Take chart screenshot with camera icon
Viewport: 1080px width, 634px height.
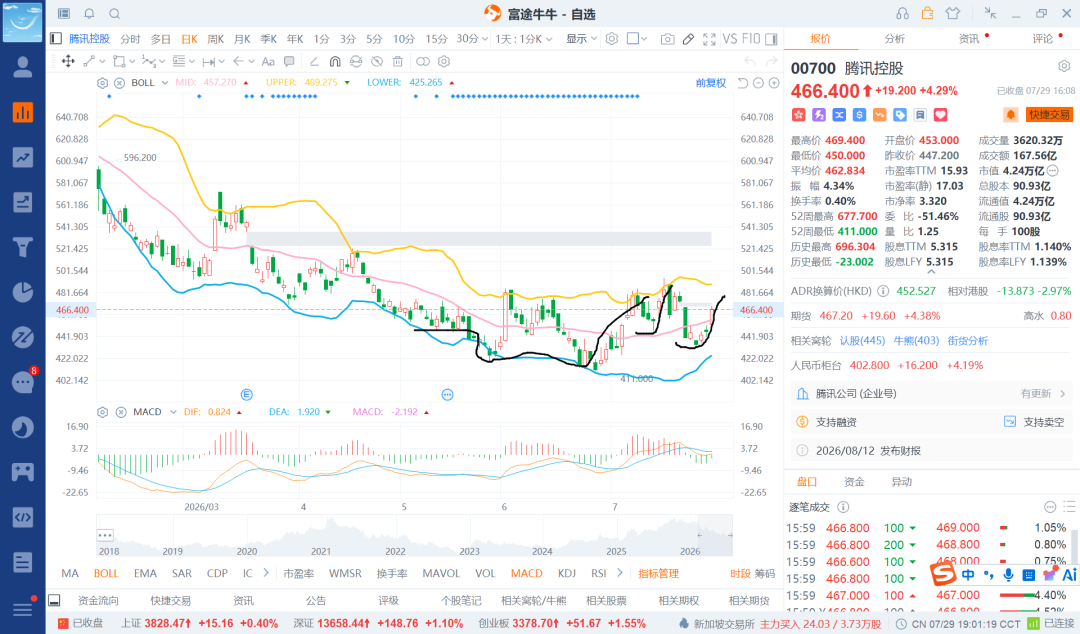point(667,39)
